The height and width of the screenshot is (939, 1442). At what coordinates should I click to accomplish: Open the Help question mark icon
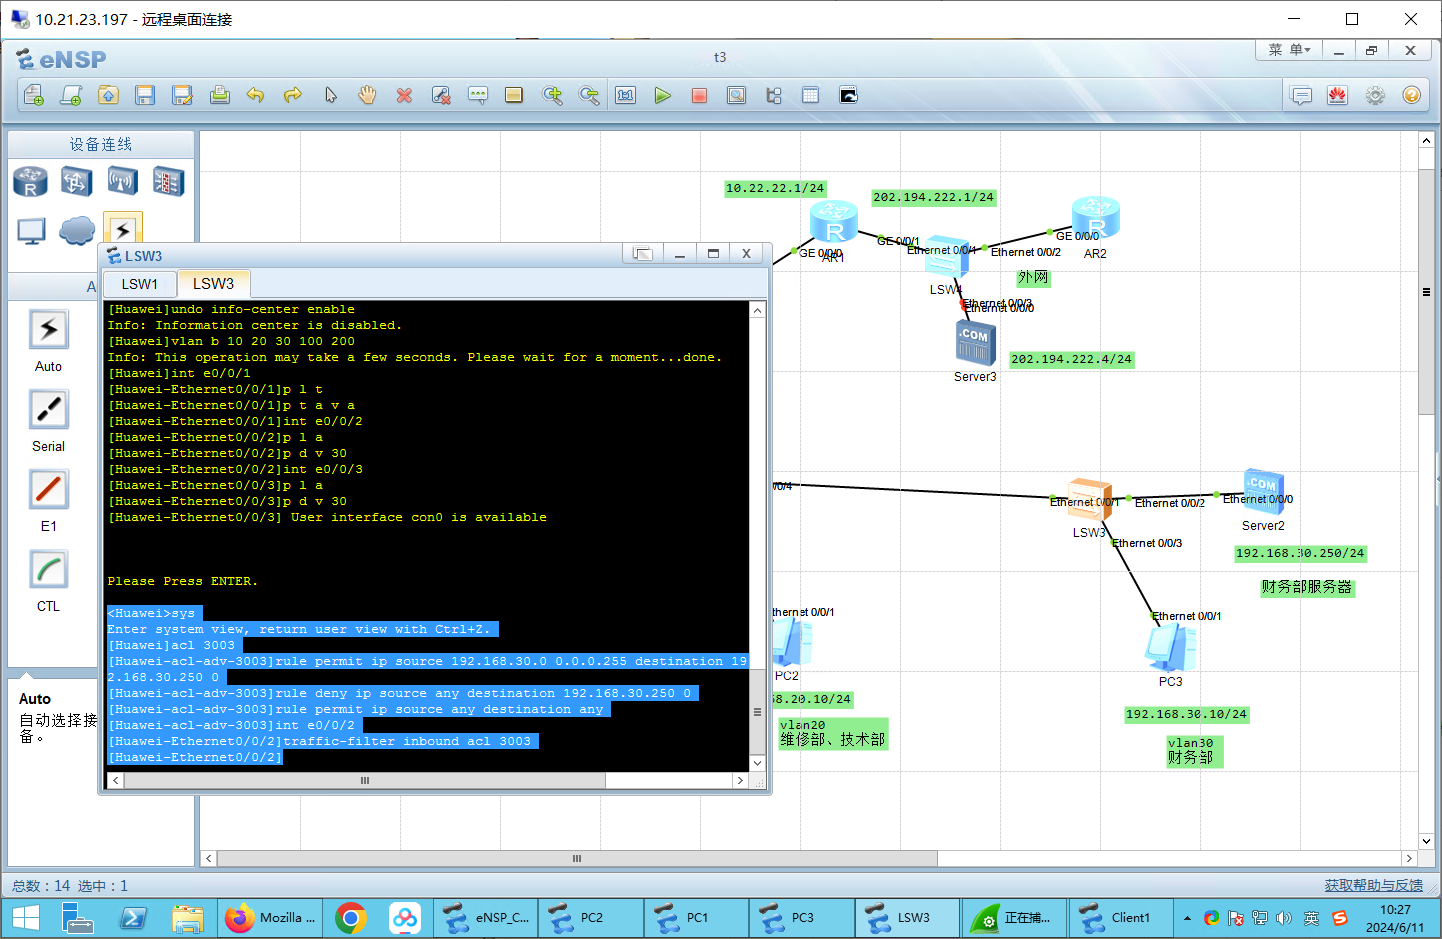1411,95
